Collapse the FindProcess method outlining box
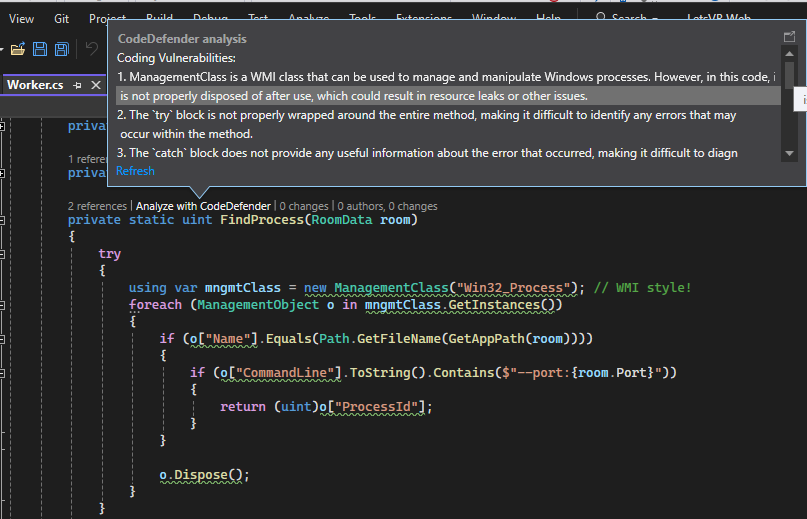Image resolution: width=807 pixels, height=519 pixels. tap(2, 220)
